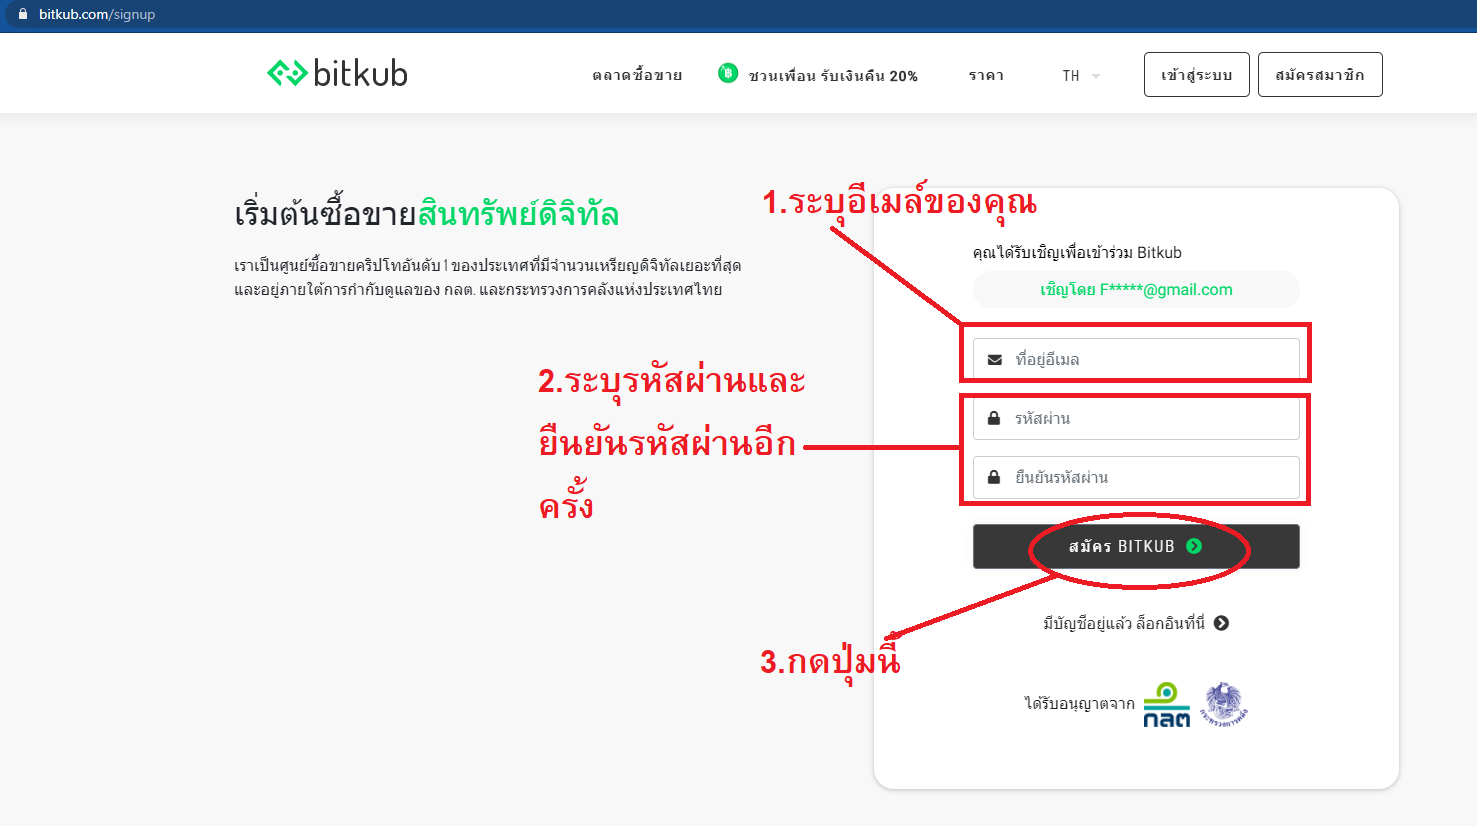Click the เข้าสู่ระบบ button
This screenshot has width=1477, height=826.
click(1197, 75)
